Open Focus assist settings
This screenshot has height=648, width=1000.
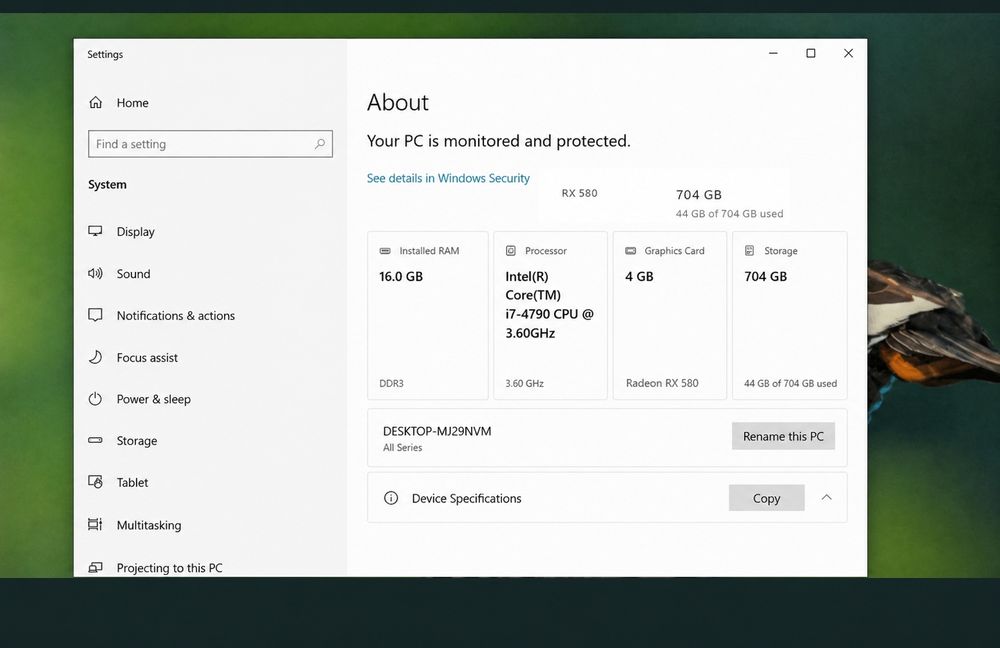click(147, 358)
